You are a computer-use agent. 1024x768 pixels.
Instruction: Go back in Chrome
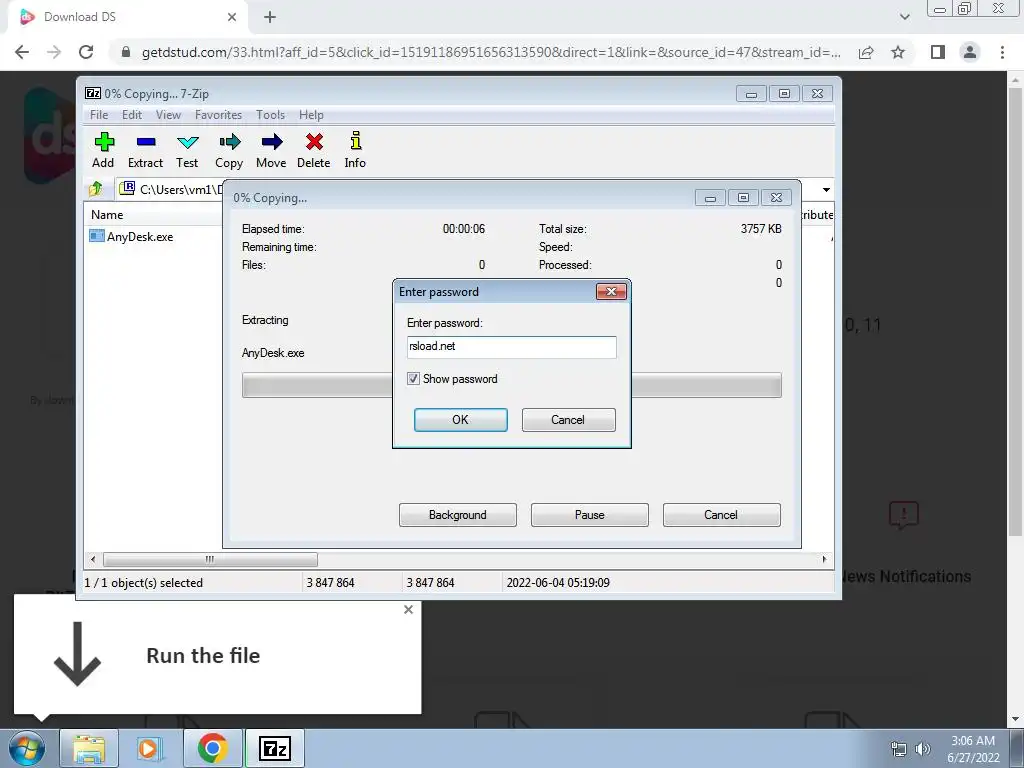click(22, 52)
